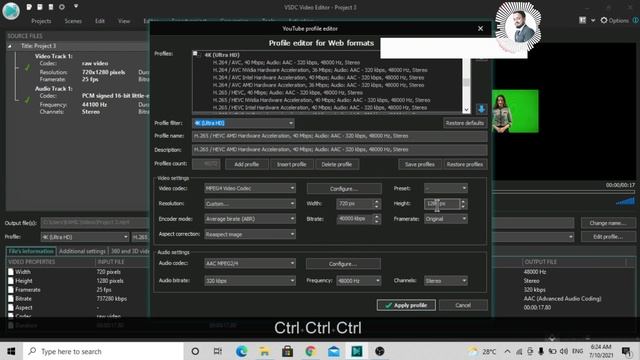Click the Restore defaults button

[465, 123]
